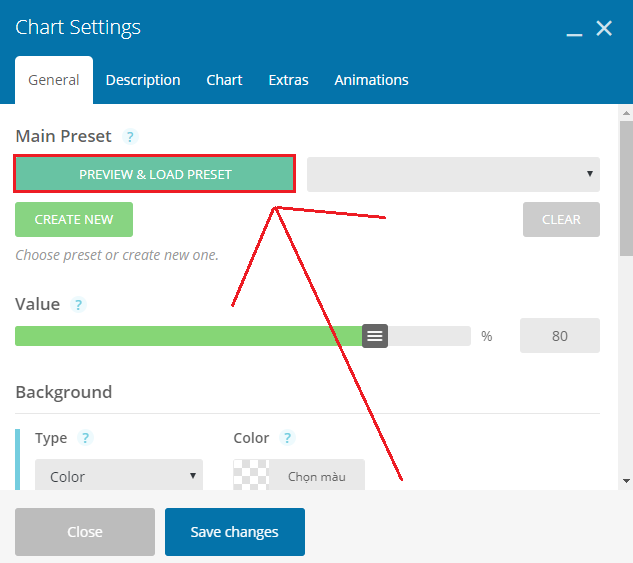Show help for Background Type

tap(85, 438)
